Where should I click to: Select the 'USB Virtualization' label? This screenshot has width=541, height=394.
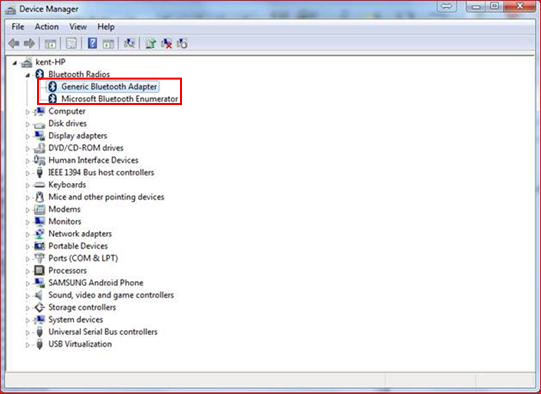click(80, 344)
